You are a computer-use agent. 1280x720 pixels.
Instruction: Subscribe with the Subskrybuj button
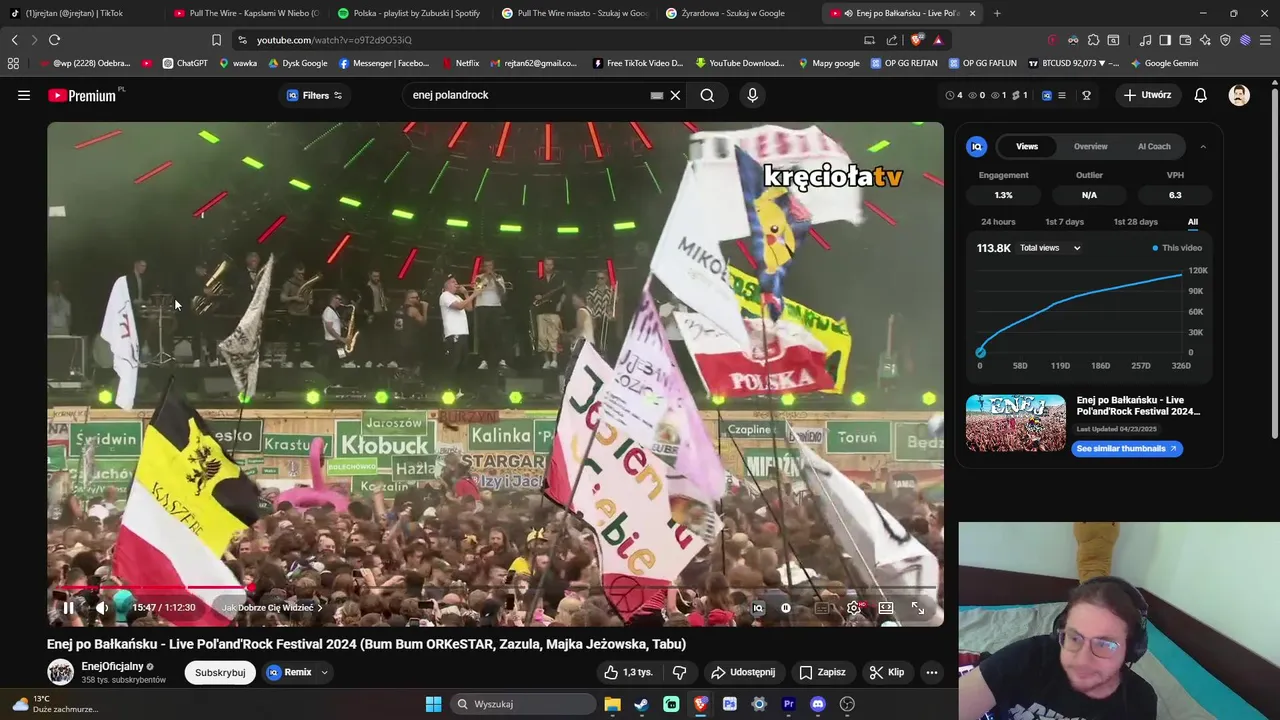pyautogui.click(x=220, y=672)
